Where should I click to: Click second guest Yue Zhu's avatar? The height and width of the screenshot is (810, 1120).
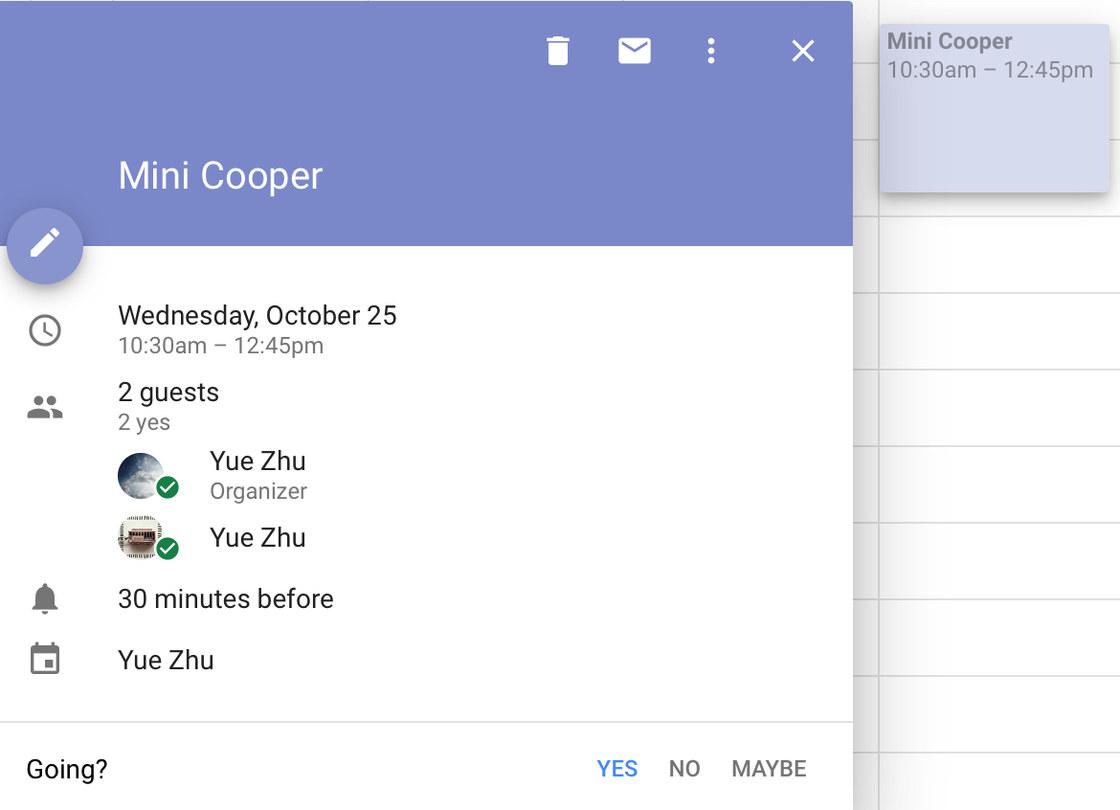(x=142, y=537)
